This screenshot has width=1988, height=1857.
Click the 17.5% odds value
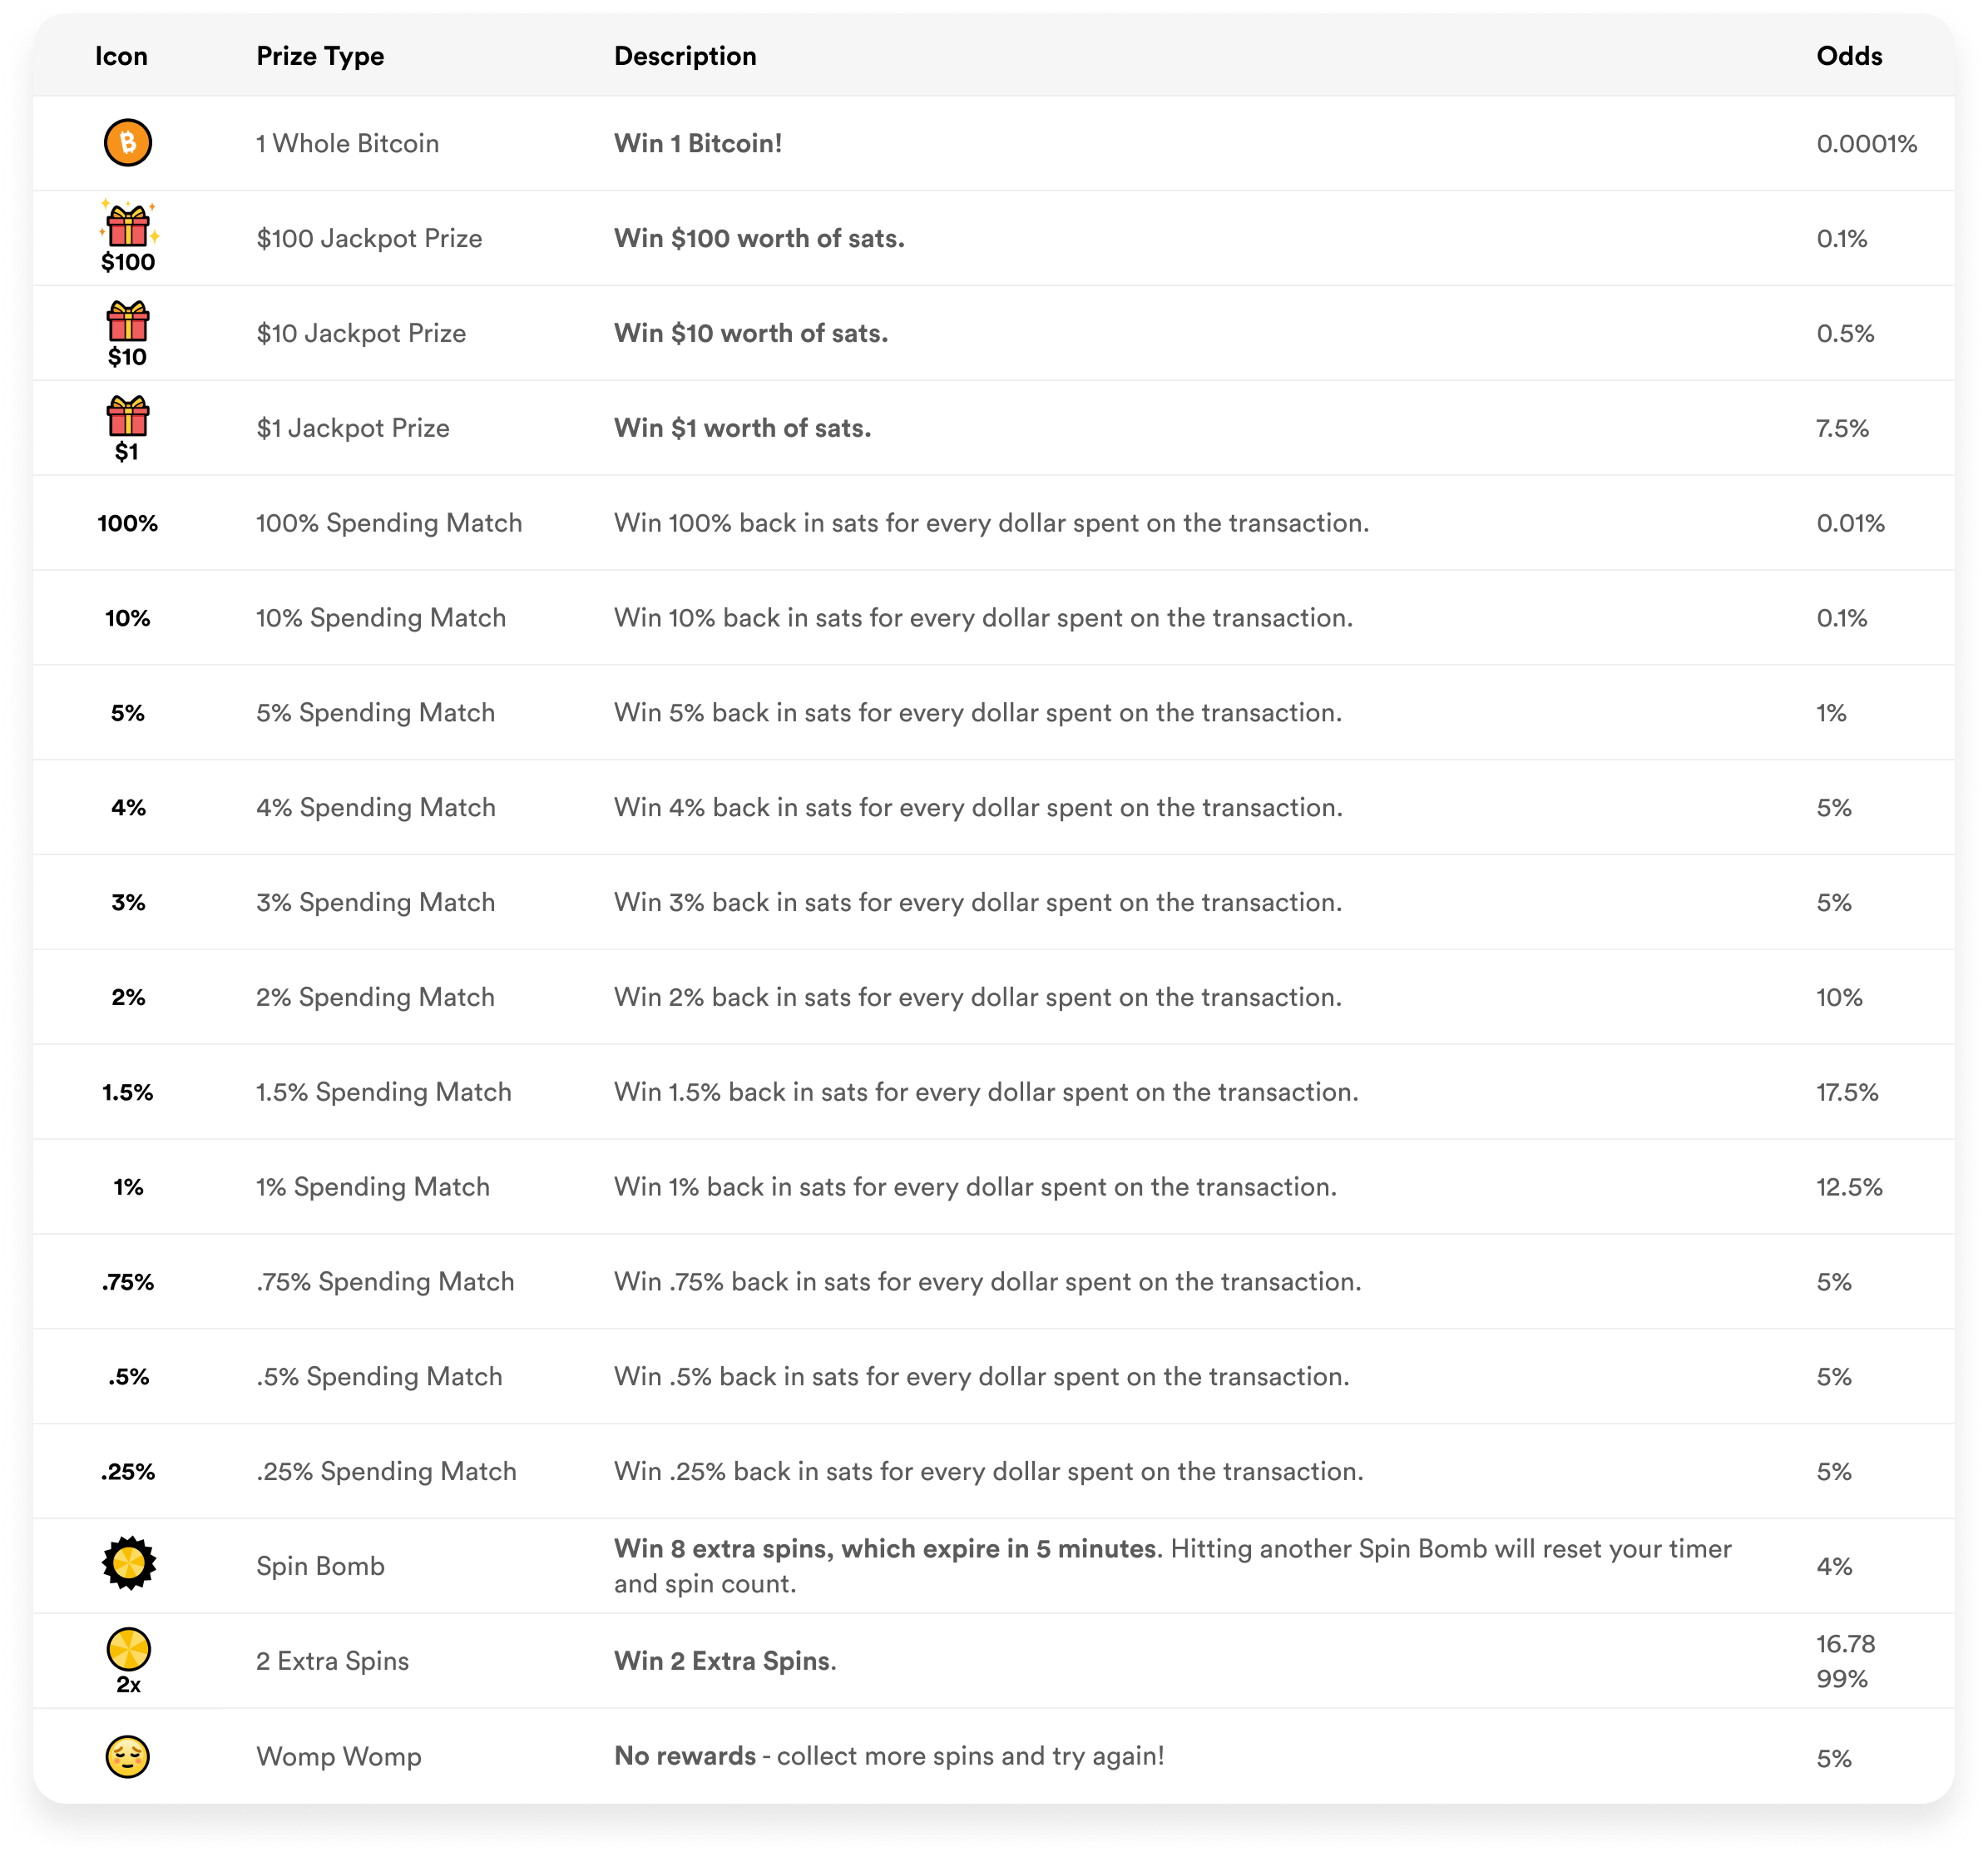(x=1847, y=1092)
